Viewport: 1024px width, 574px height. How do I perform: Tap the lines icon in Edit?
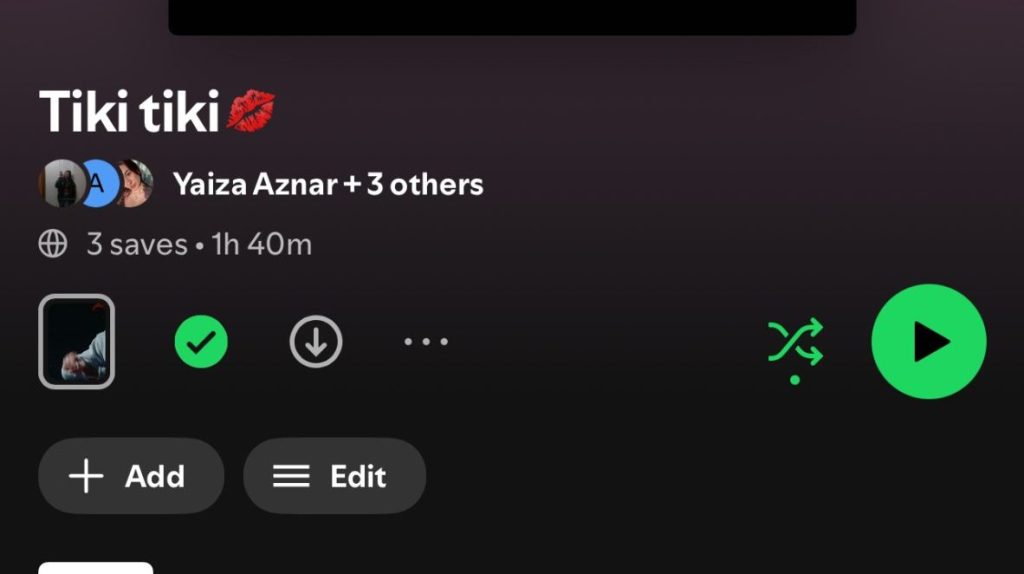point(291,475)
